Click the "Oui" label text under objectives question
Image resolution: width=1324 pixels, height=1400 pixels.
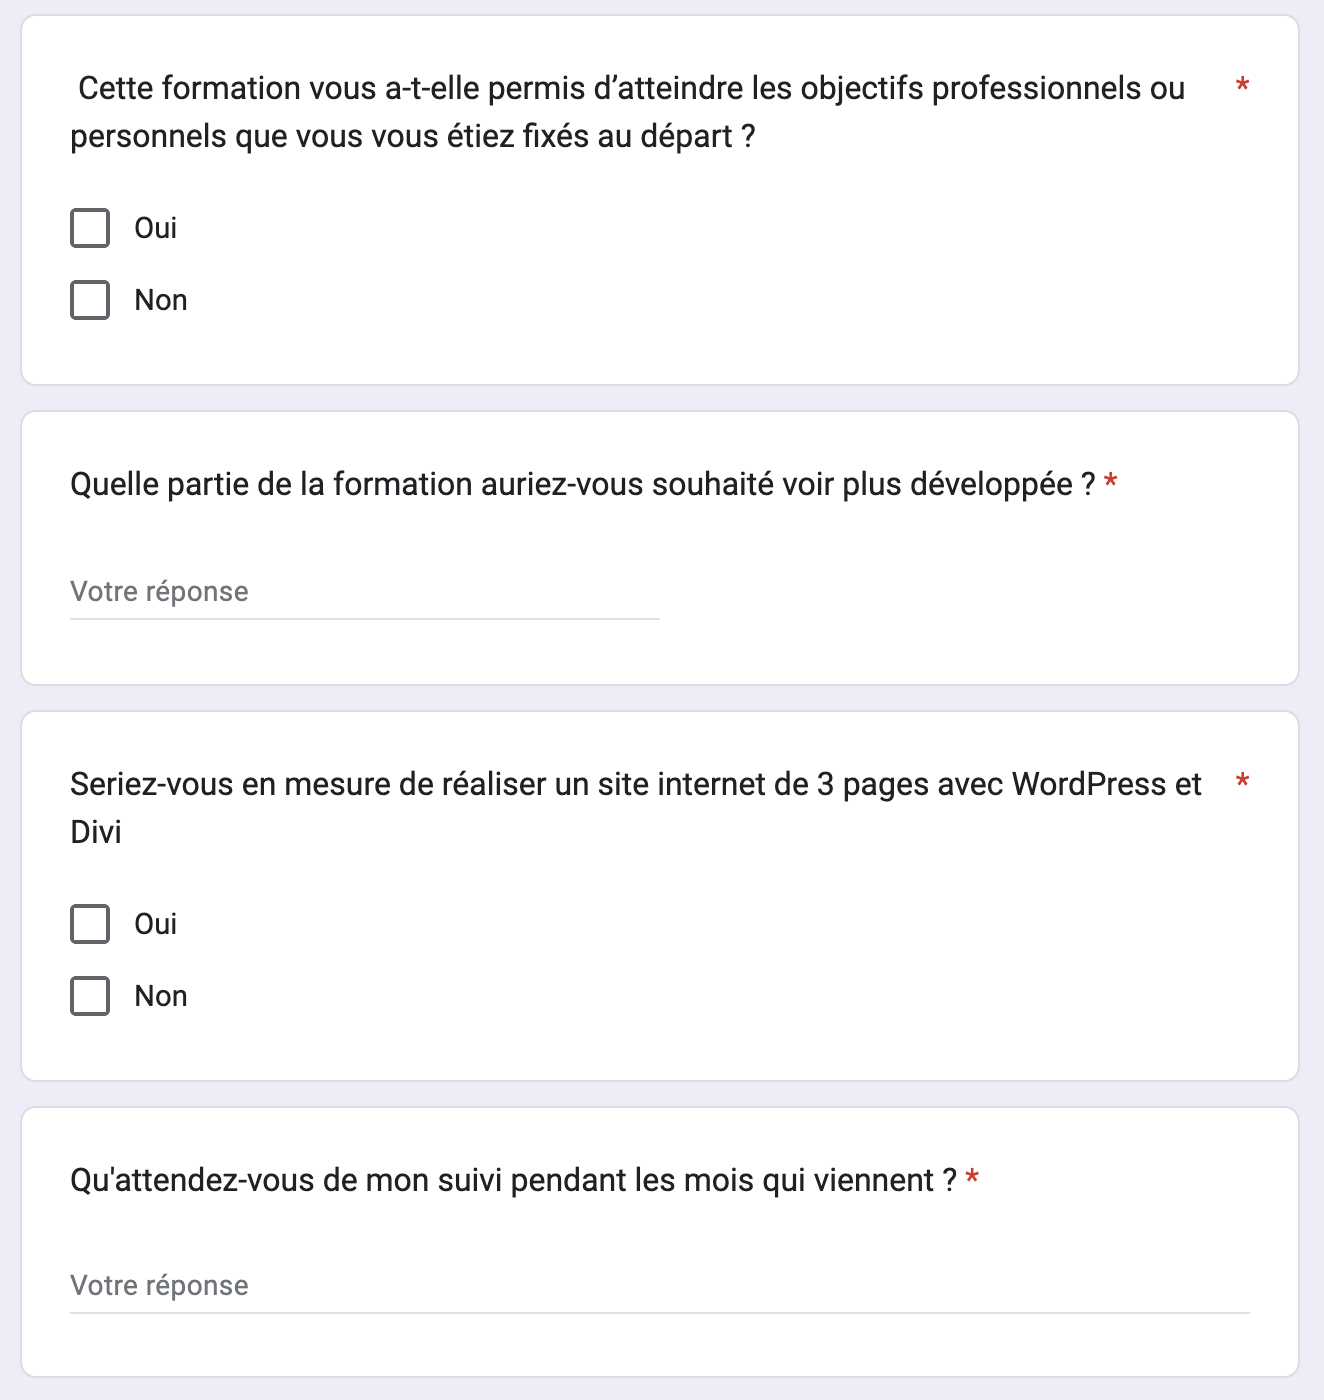pos(156,228)
